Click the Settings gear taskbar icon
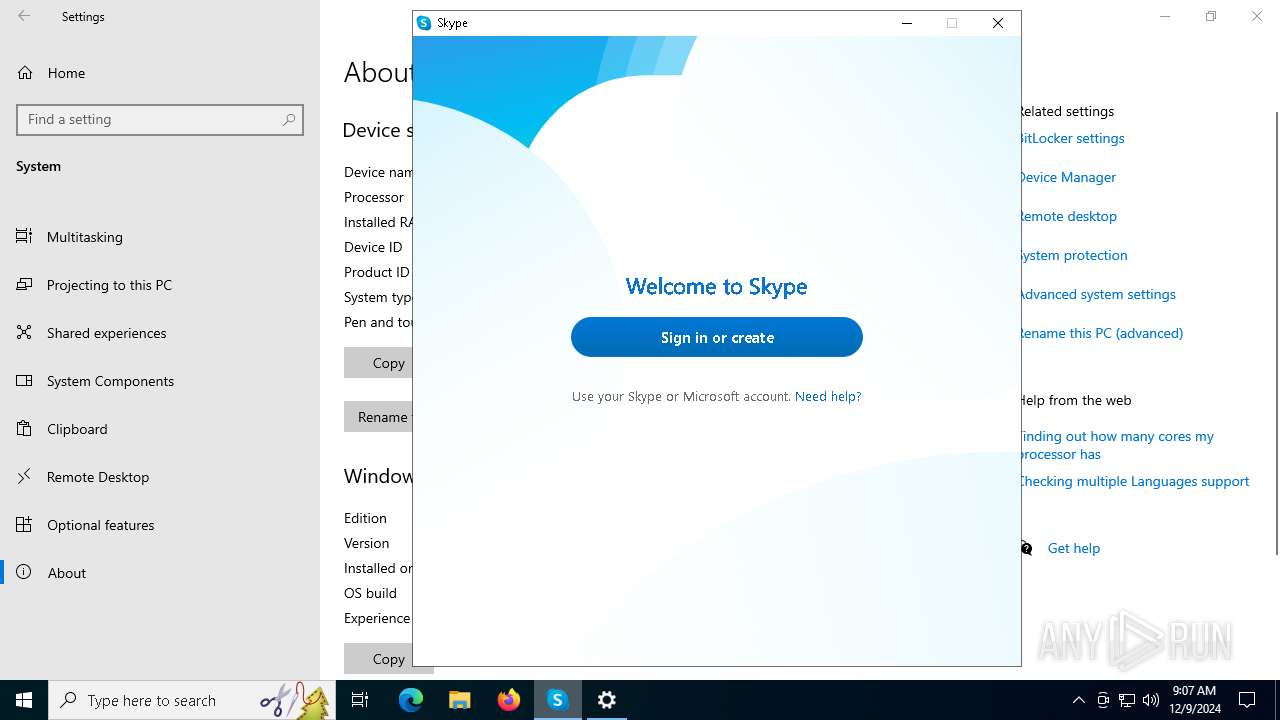1280x720 pixels. pyautogui.click(x=606, y=700)
